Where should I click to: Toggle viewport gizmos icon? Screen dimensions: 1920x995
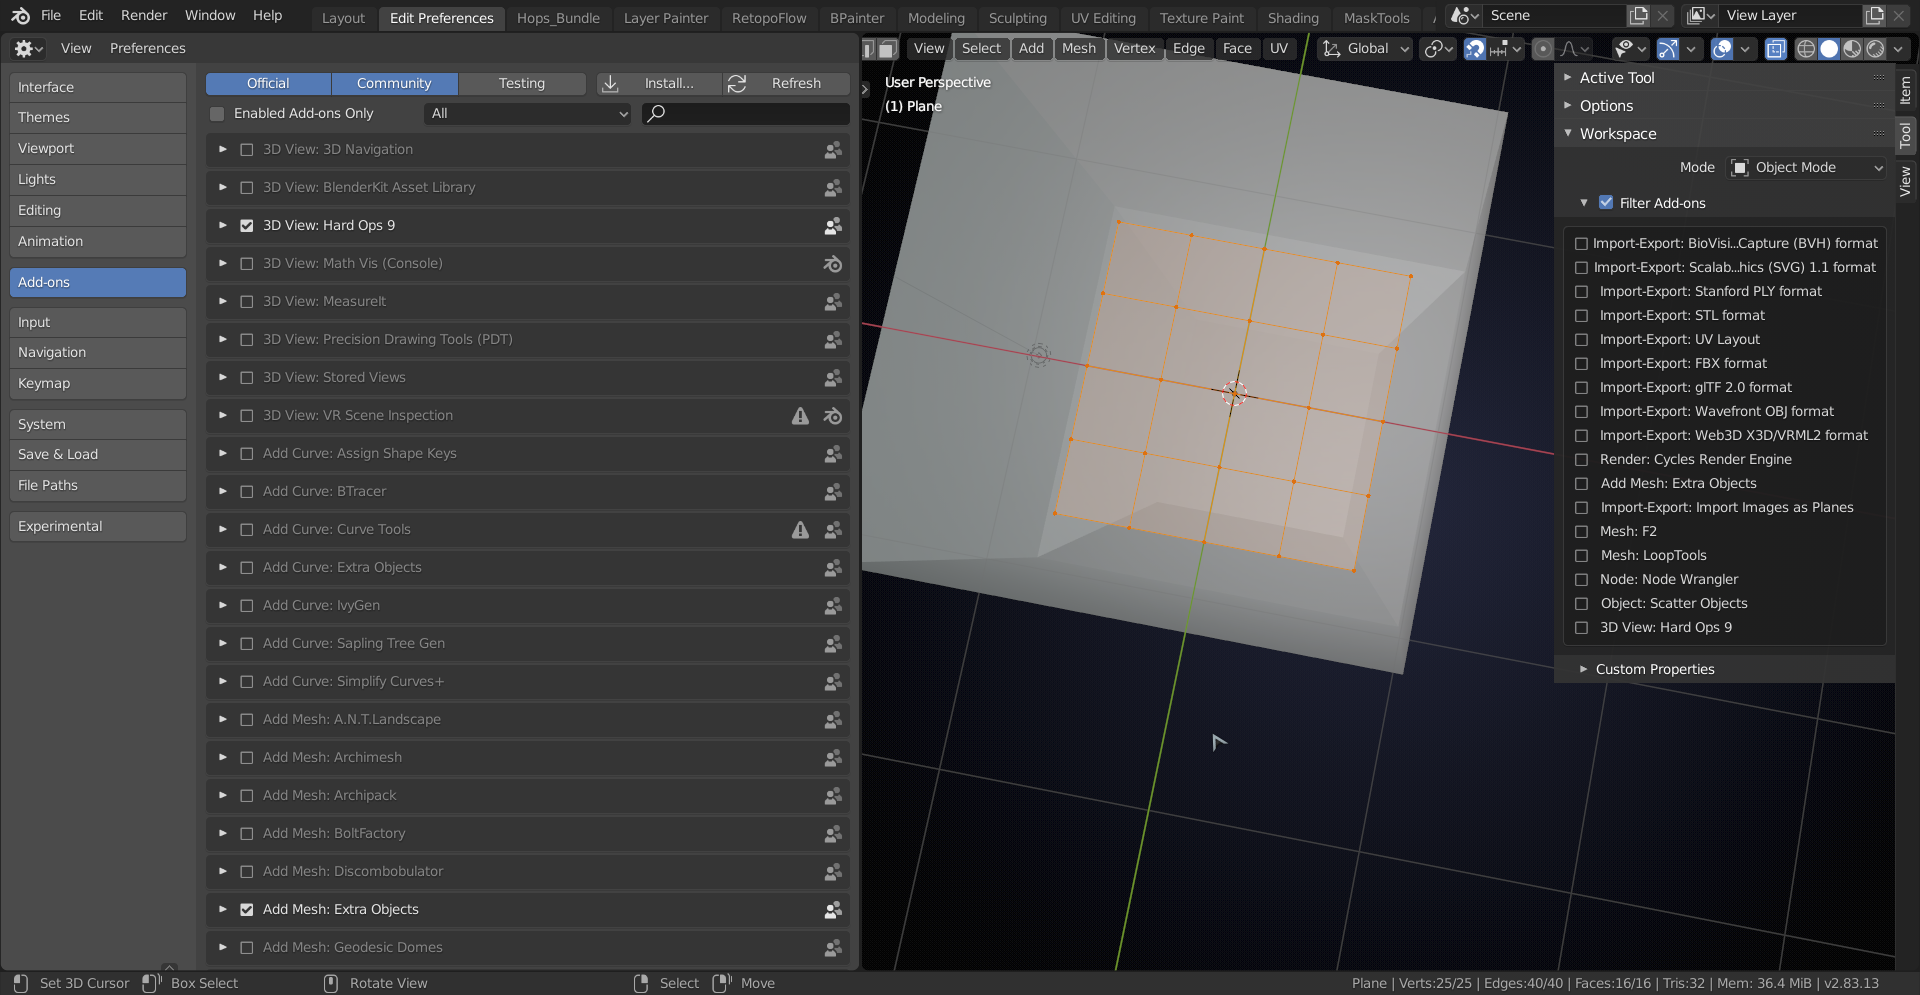1667,49
